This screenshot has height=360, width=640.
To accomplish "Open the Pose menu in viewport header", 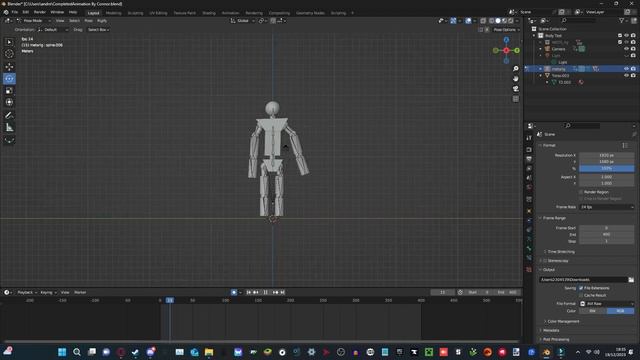I will pyautogui.click(x=88, y=20).
